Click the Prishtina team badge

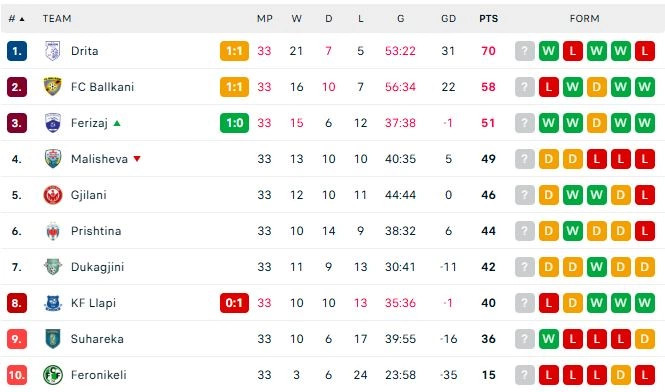click(53, 231)
